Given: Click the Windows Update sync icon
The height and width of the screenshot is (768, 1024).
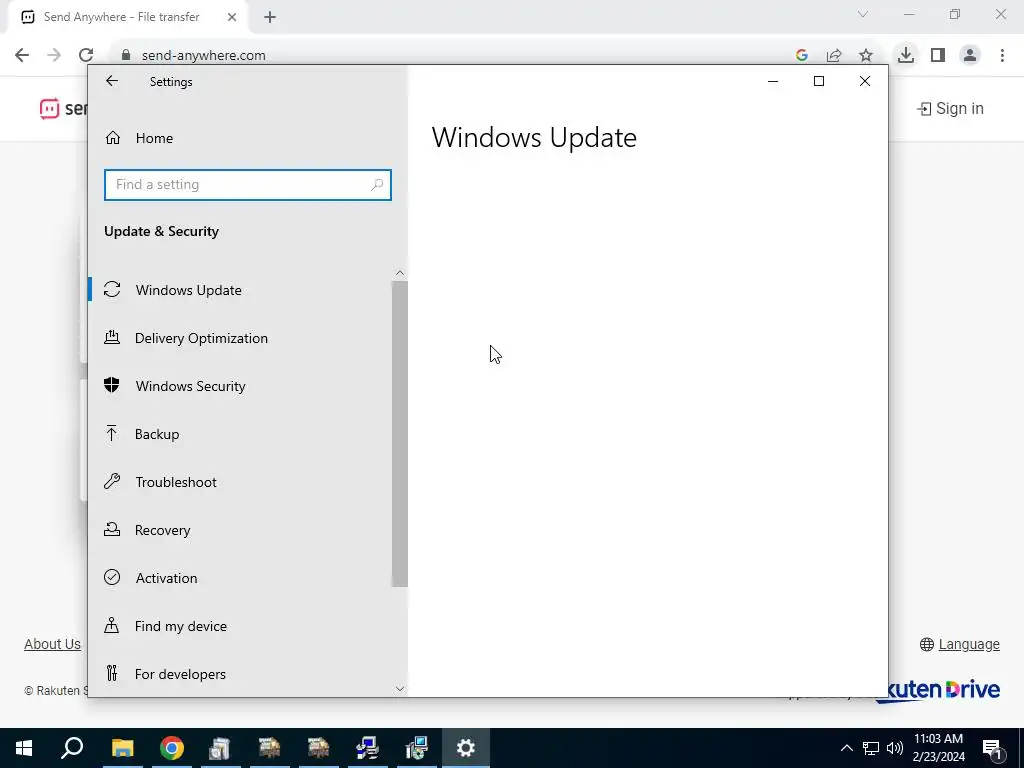Looking at the screenshot, I should 112,289.
